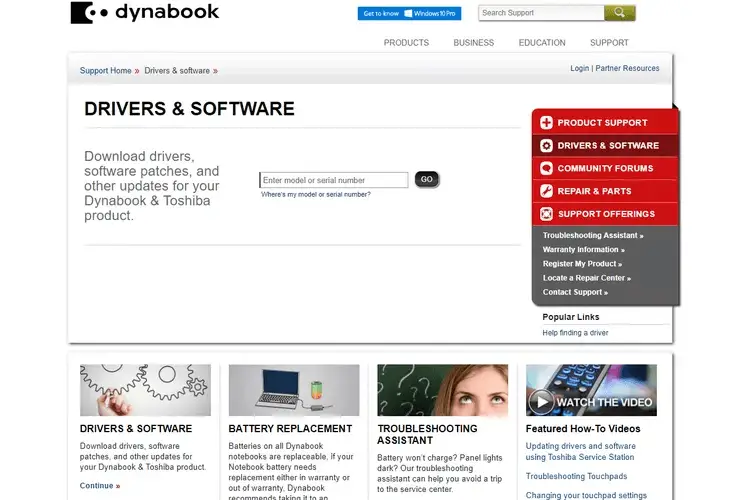
Task: Click the Popular Links heading
Action: pos(571,317)
